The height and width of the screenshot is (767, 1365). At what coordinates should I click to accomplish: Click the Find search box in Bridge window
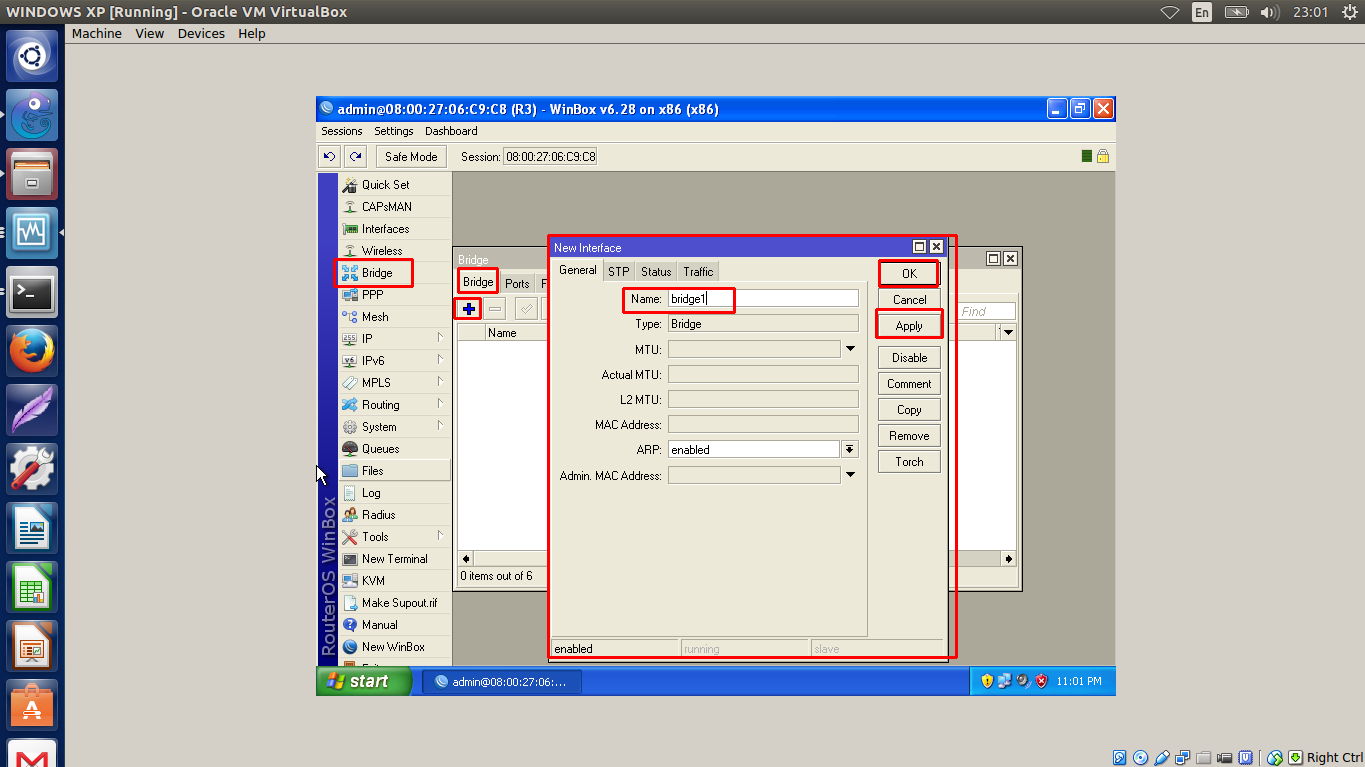[x=986, y=312]
